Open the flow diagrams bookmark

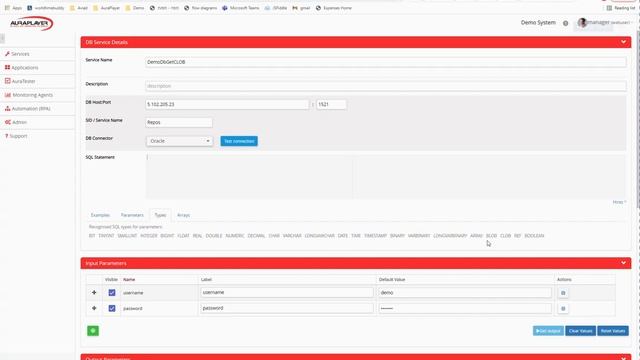coord(200,8)
